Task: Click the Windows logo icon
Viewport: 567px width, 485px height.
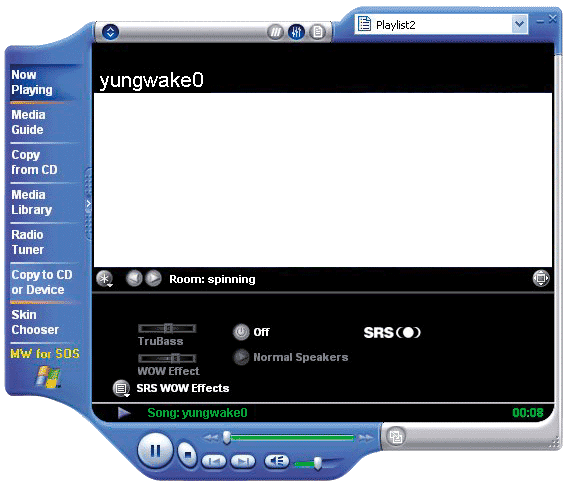Action: pyautogui.click(x=48, y=376)
